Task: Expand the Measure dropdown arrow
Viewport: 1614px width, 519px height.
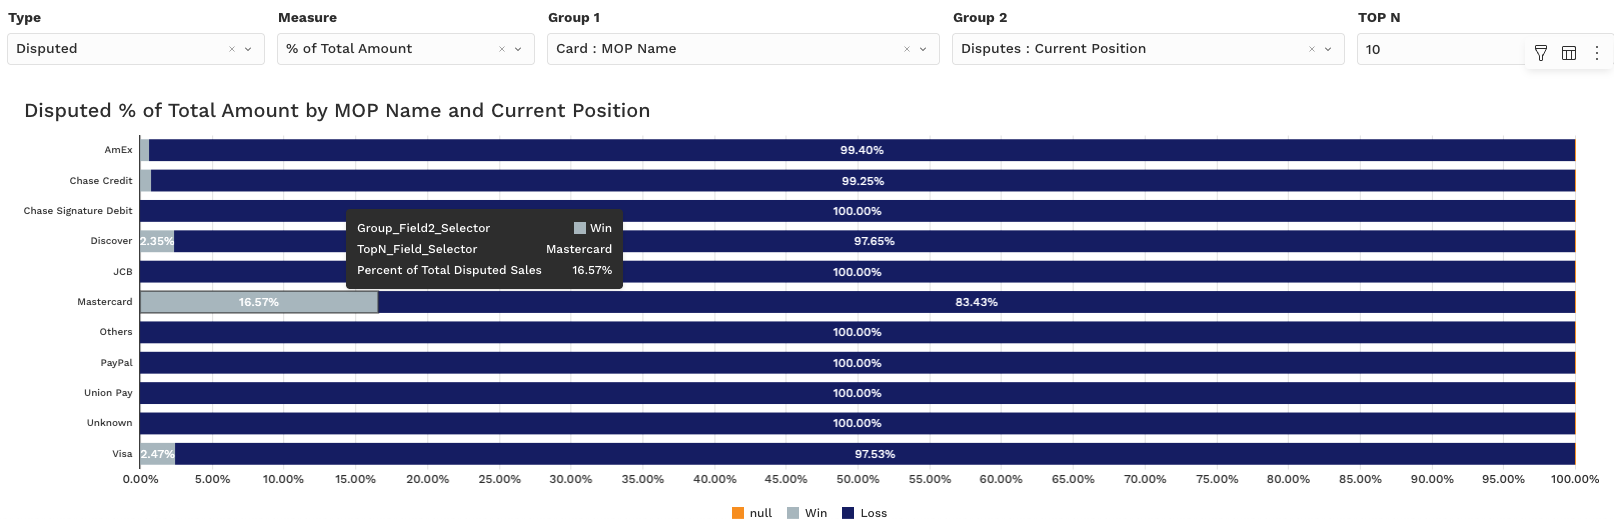Action: tap(518, 49)
